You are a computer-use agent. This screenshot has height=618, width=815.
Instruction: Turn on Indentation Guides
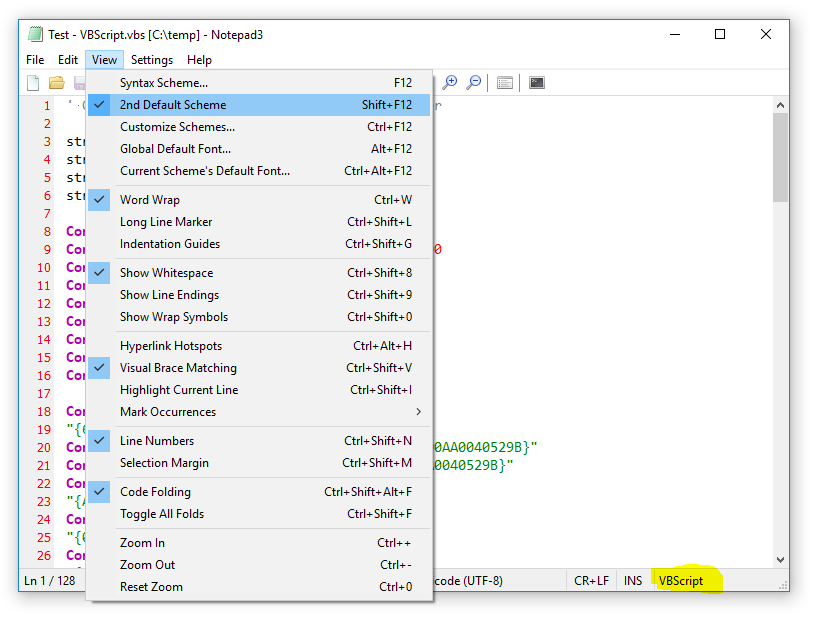pyautogui.click(x=259, y=244)
